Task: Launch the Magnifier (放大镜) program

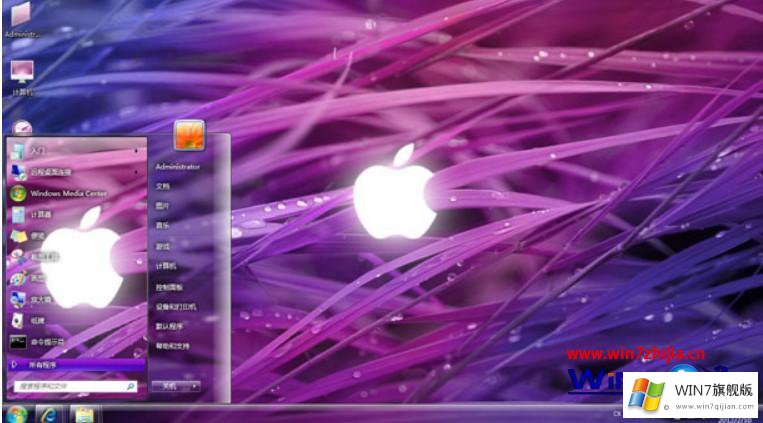Action: (77, 299)
